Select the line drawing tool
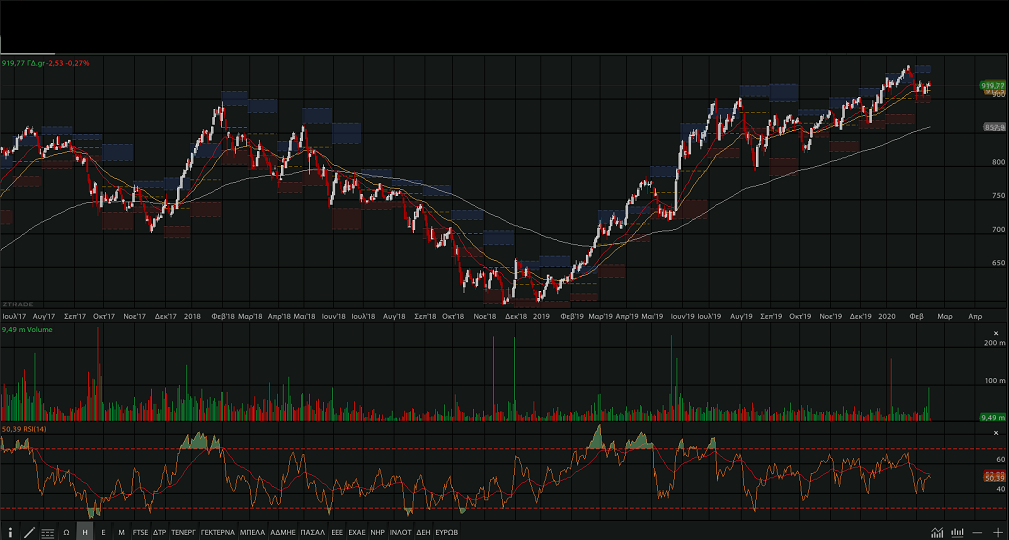 tap(29, 532)
